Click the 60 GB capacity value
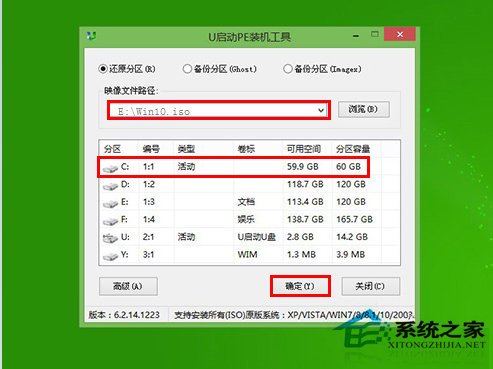 point(348,166)
